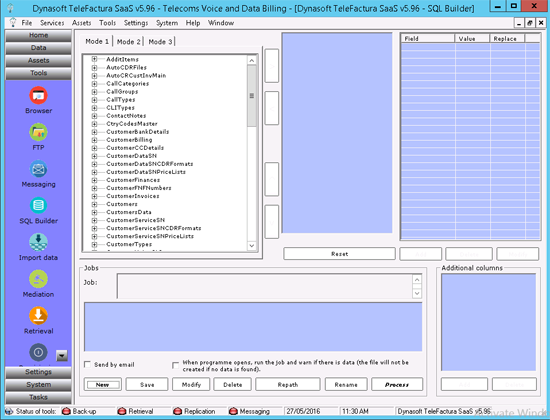
Task: Click the Job field up spinner arrow
Action: point(417,280)
